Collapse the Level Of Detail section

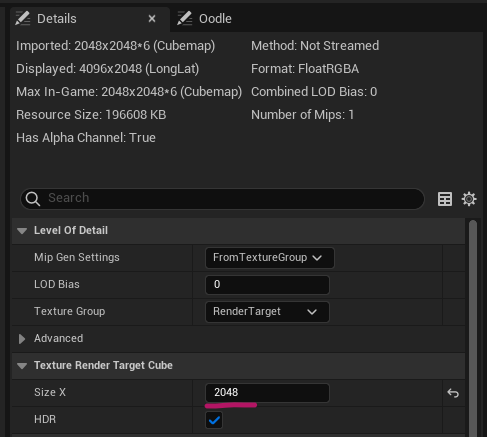pos(22,231)
